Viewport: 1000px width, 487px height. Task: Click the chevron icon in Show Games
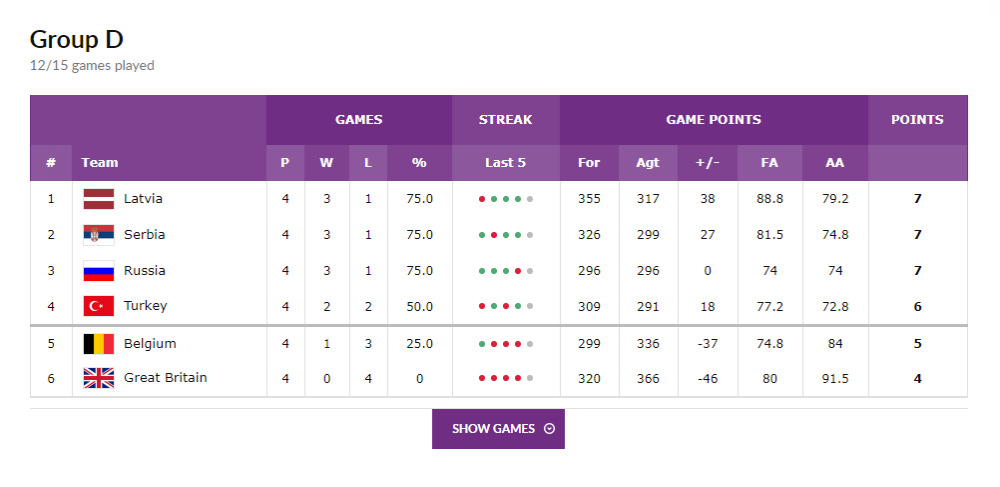click(549, 429)
